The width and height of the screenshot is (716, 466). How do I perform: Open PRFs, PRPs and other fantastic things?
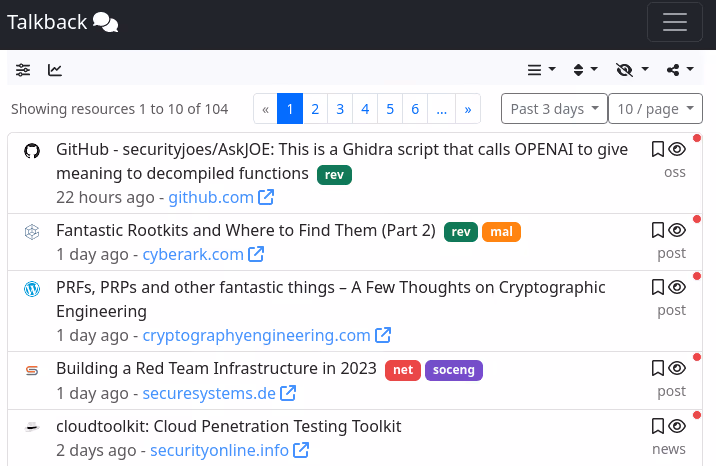(331, 299)
